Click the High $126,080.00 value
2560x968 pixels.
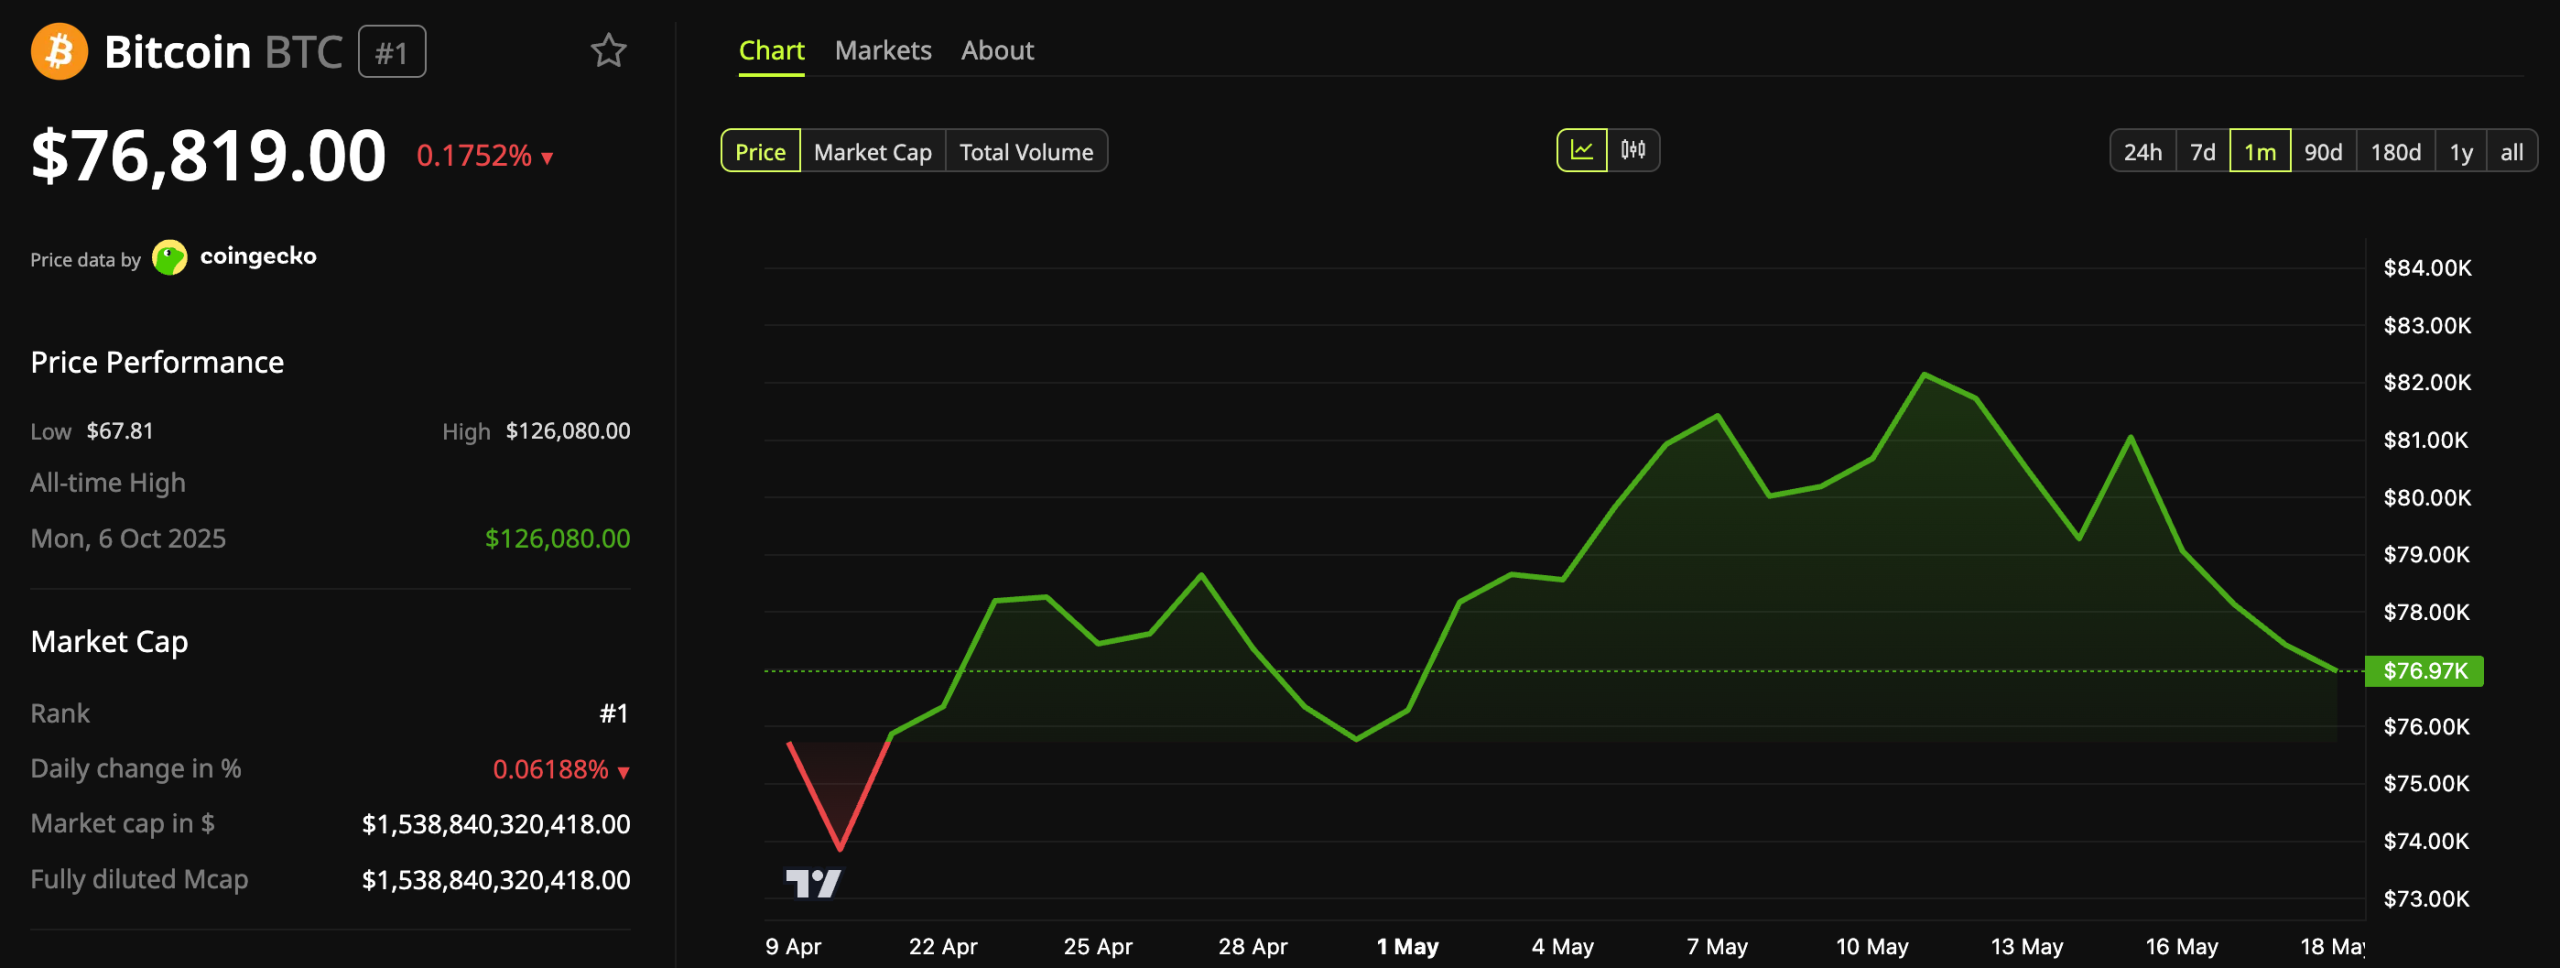click(568, 431)
